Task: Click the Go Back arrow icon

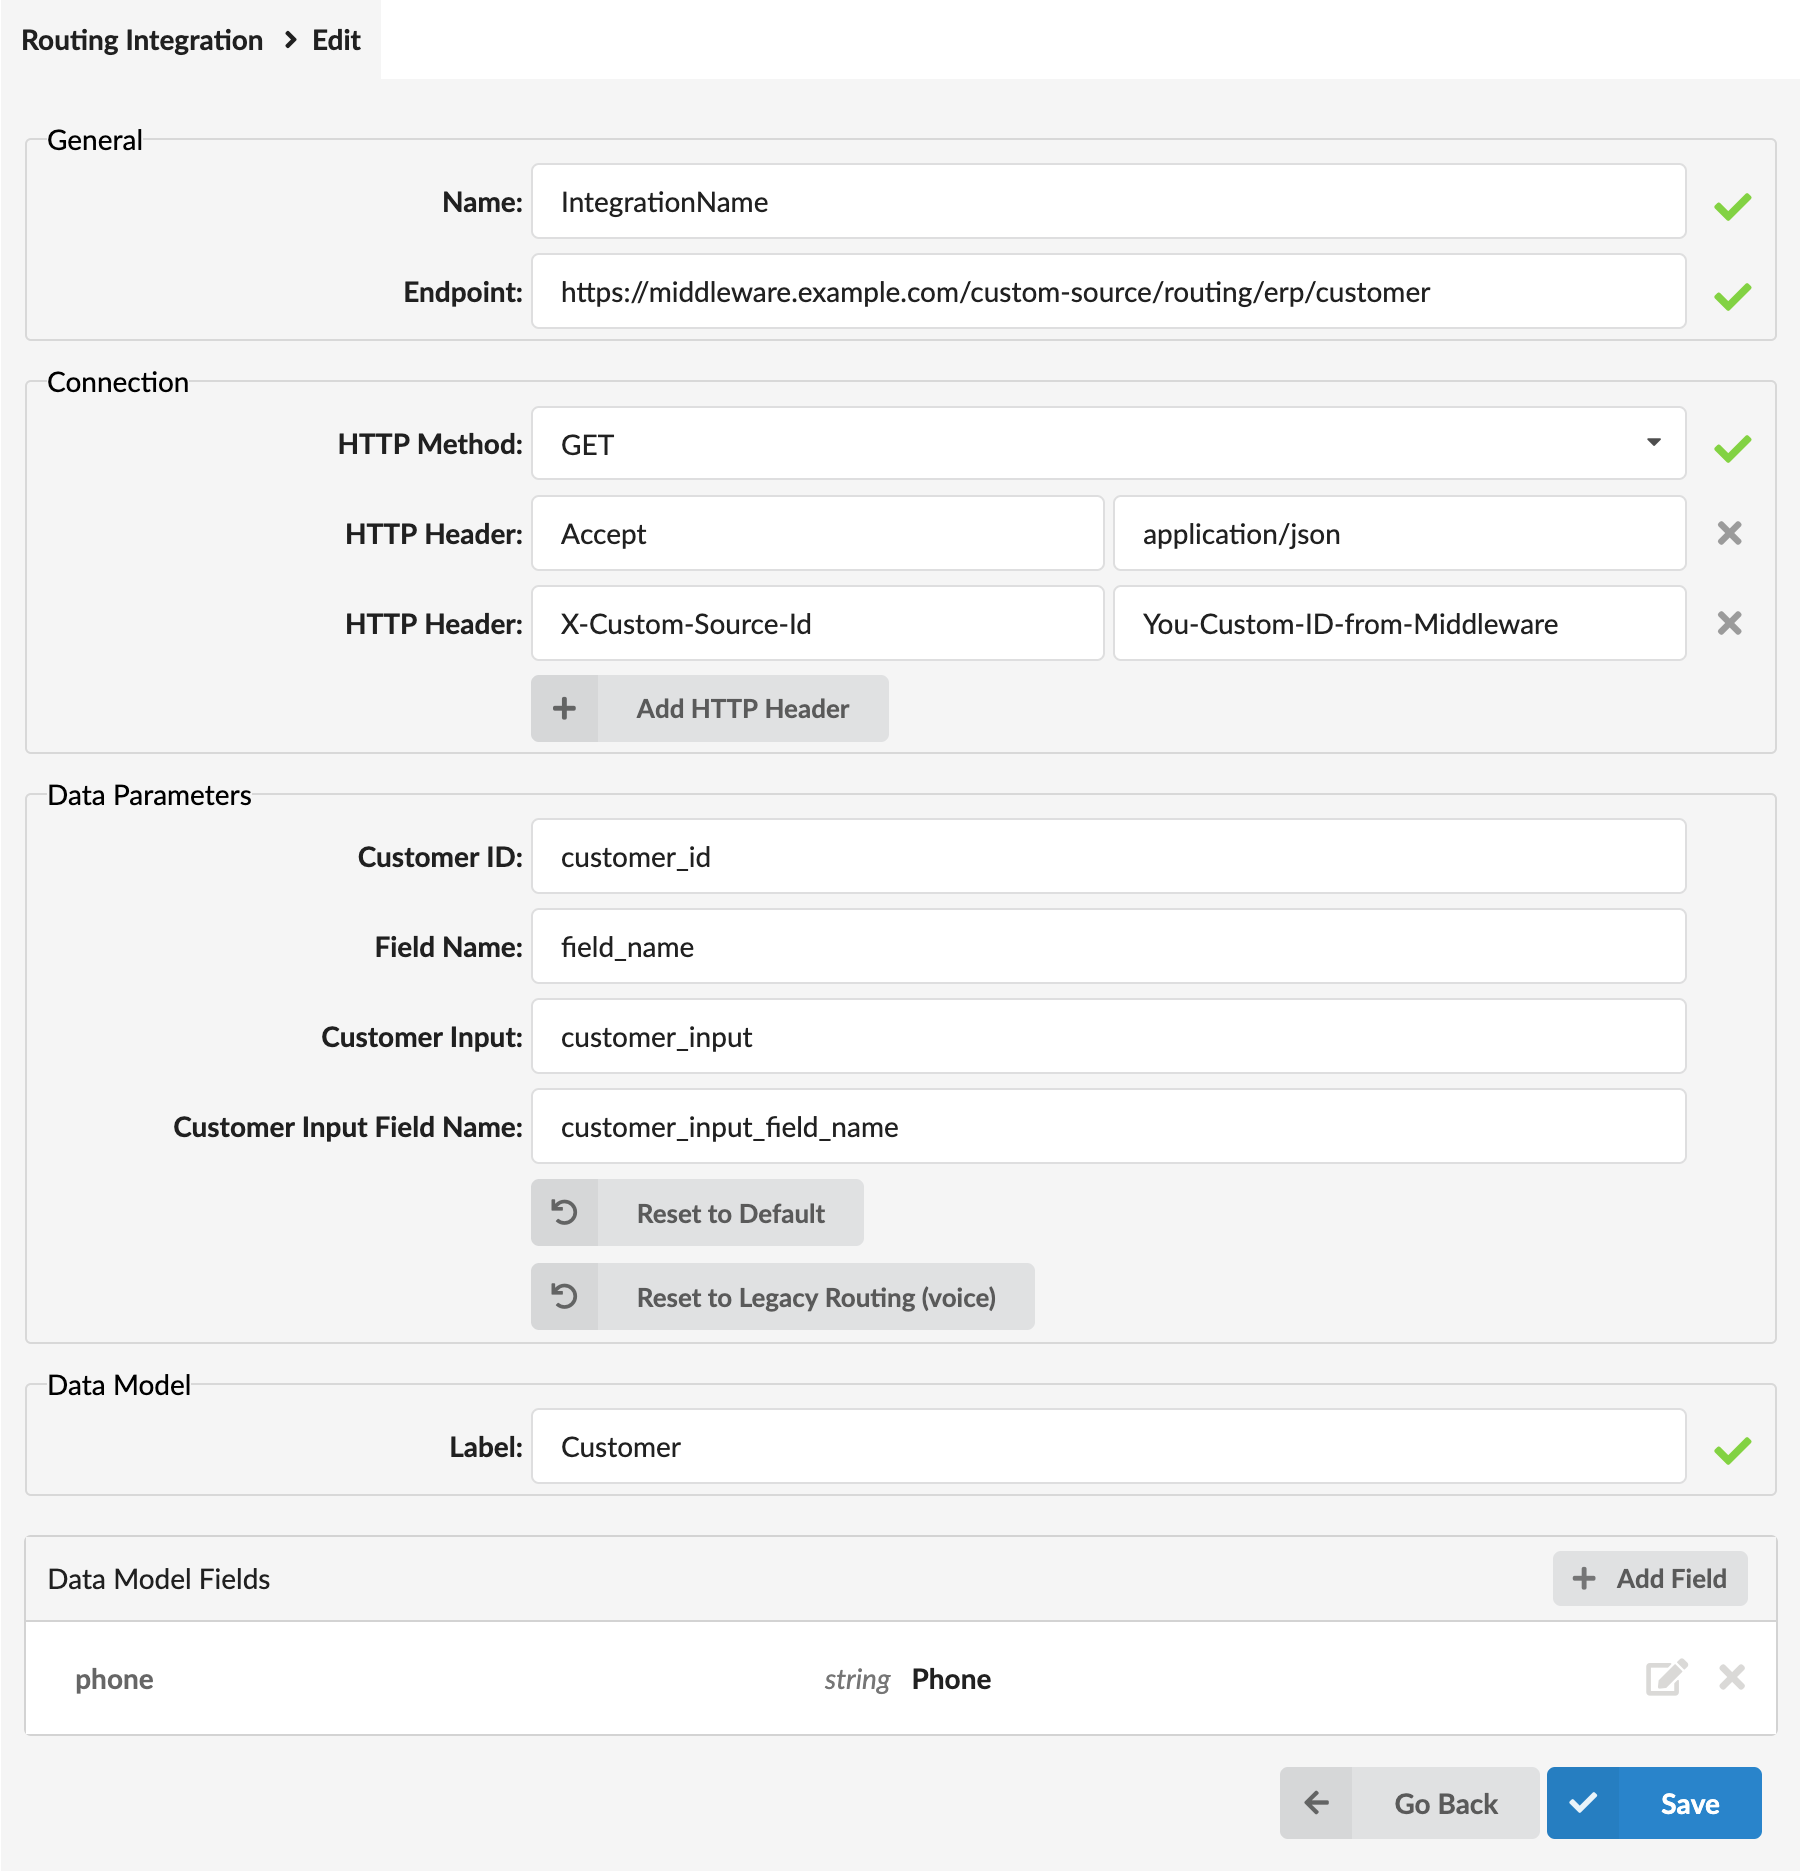Action: (x=1316, y=1803)
